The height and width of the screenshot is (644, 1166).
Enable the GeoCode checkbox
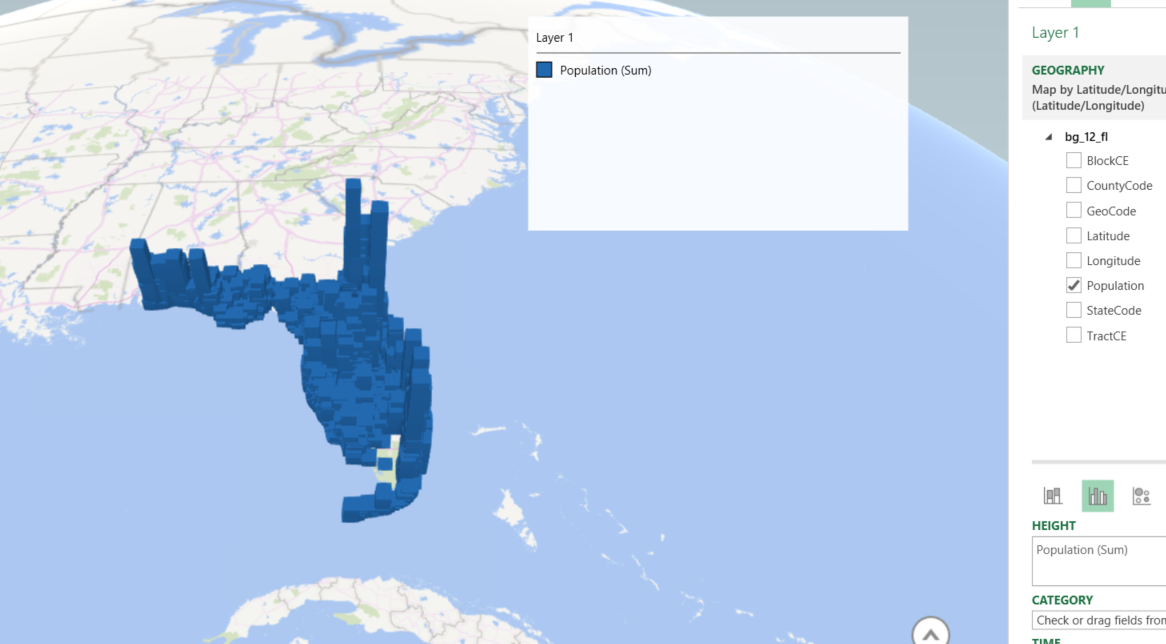1073,210
